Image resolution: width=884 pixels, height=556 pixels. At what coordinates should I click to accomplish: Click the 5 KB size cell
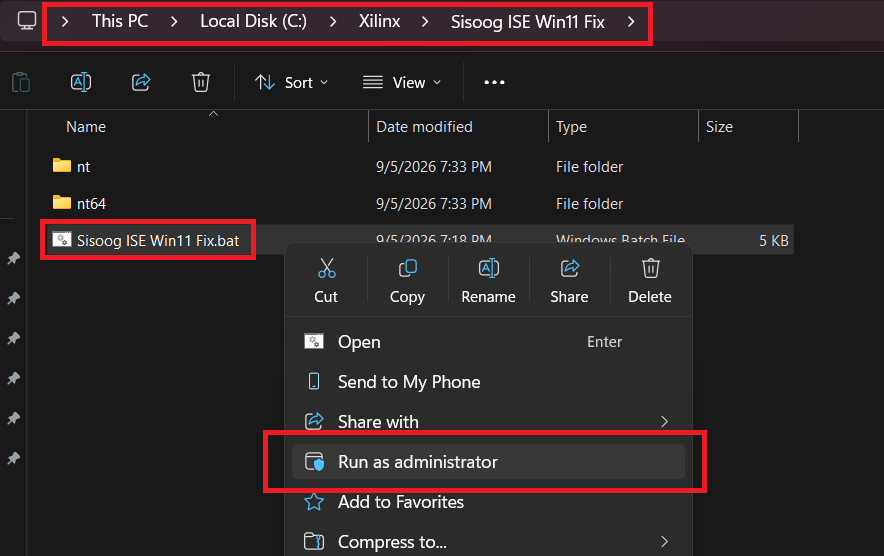point(774,241)
